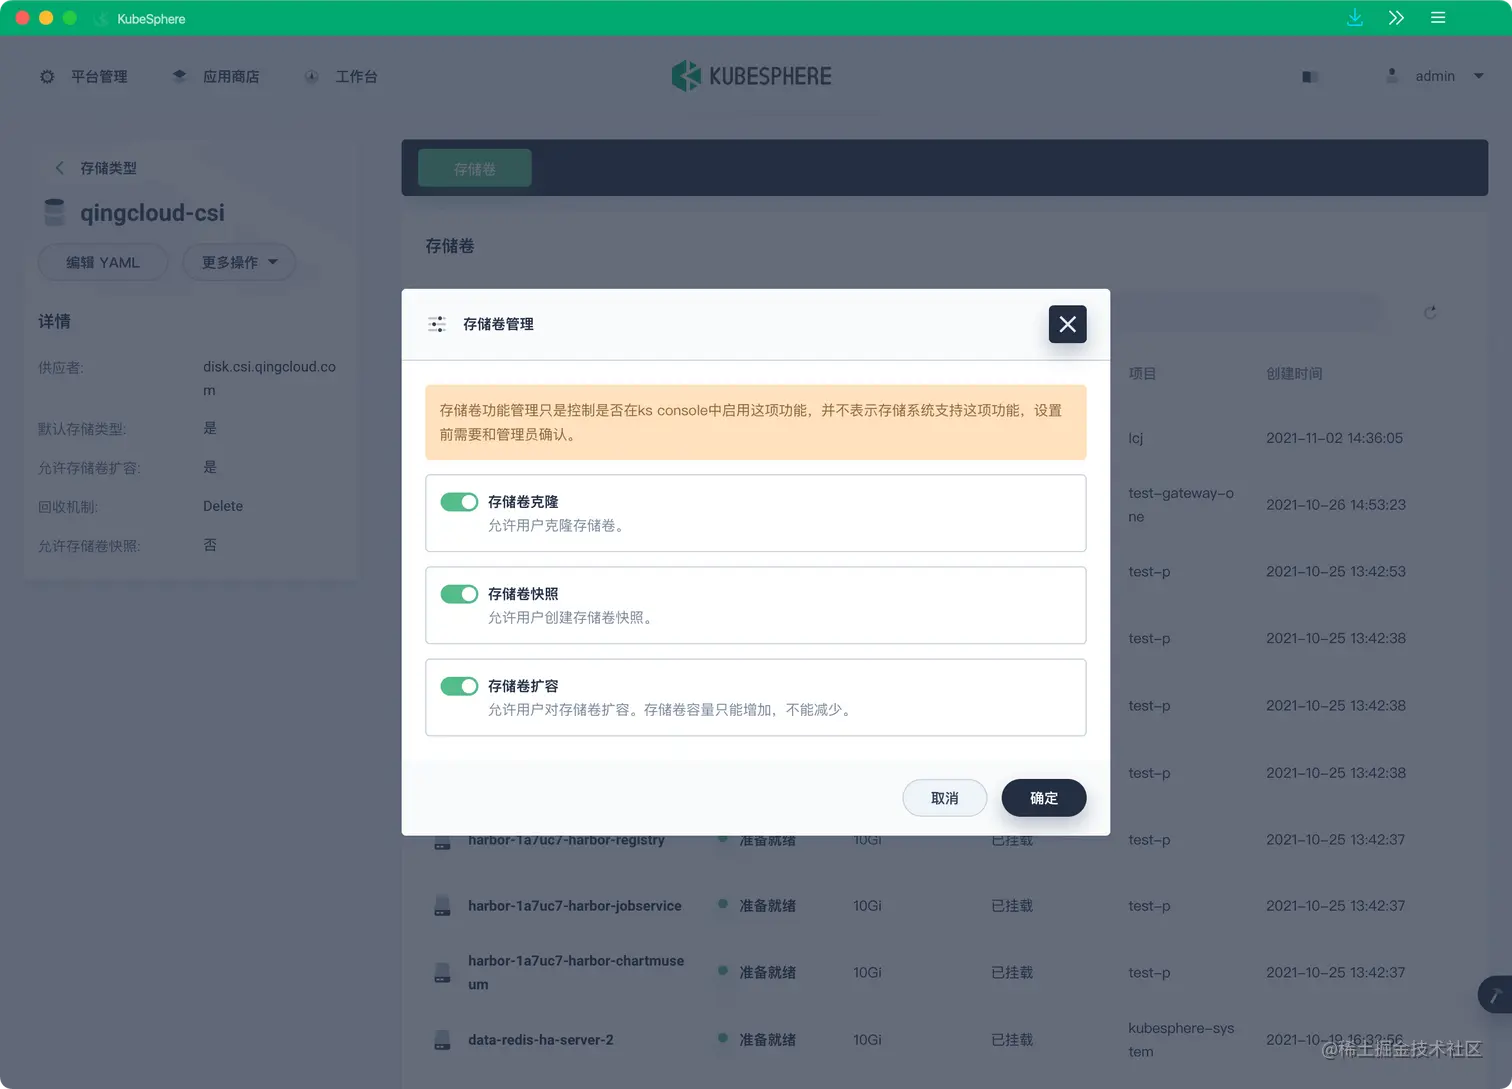Viewport: 1512px width, 1089px height.
Task: Click the double chevron icon in title bar
Action: (1396, 18)
